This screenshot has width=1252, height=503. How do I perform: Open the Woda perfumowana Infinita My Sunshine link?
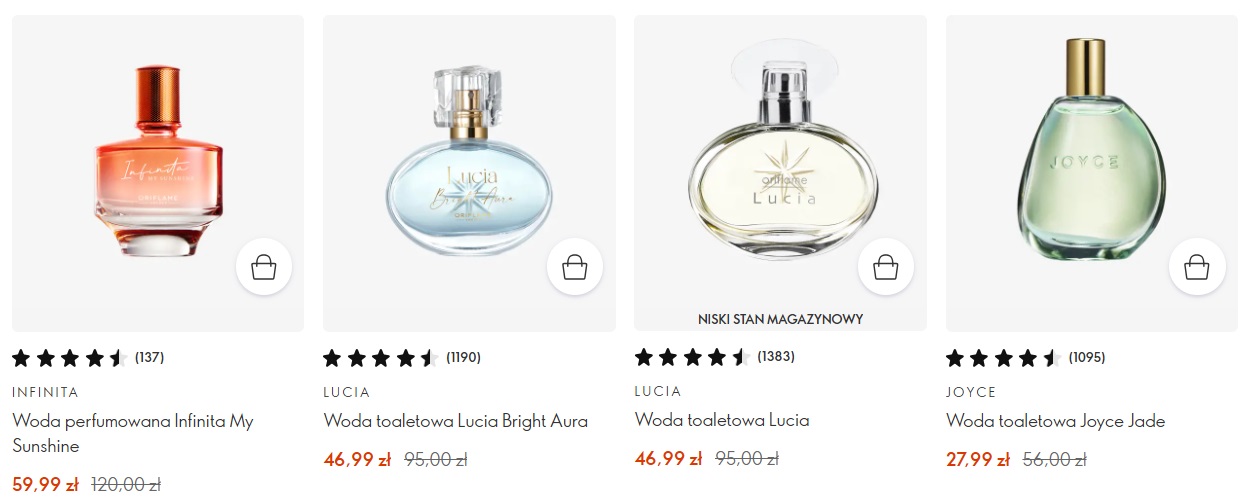pyautogui.click(x=133, y=433)
